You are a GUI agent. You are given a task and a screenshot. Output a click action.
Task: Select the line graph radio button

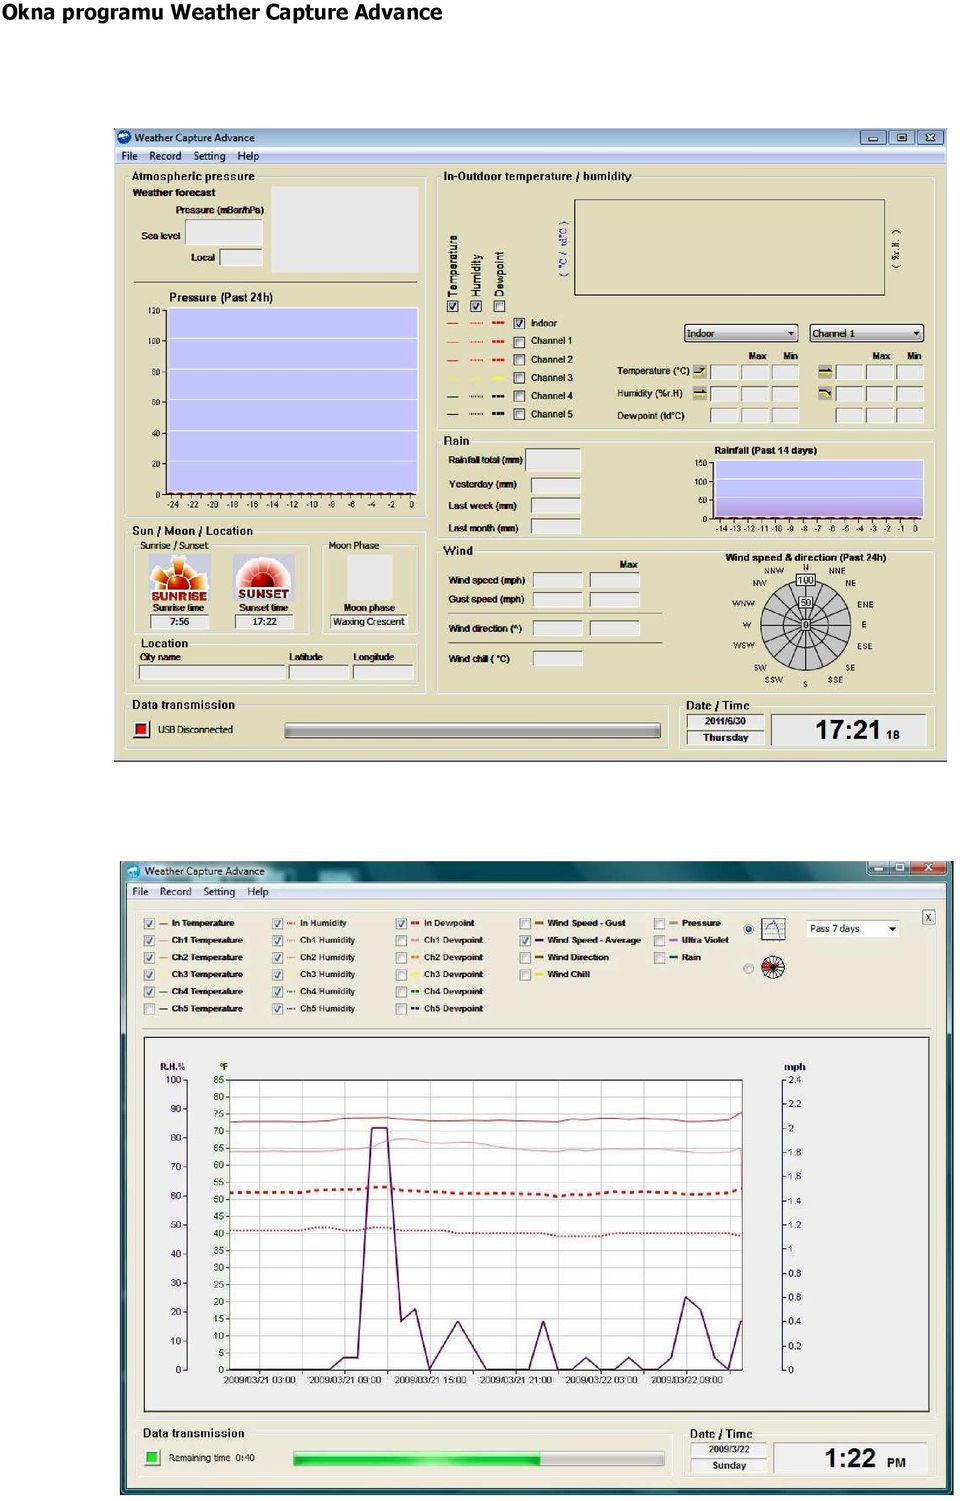click(748, 929)
